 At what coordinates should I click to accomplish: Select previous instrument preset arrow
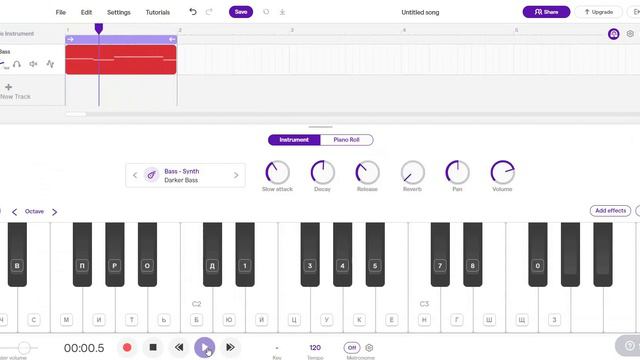pyautogui.click(x=135, y=176)
